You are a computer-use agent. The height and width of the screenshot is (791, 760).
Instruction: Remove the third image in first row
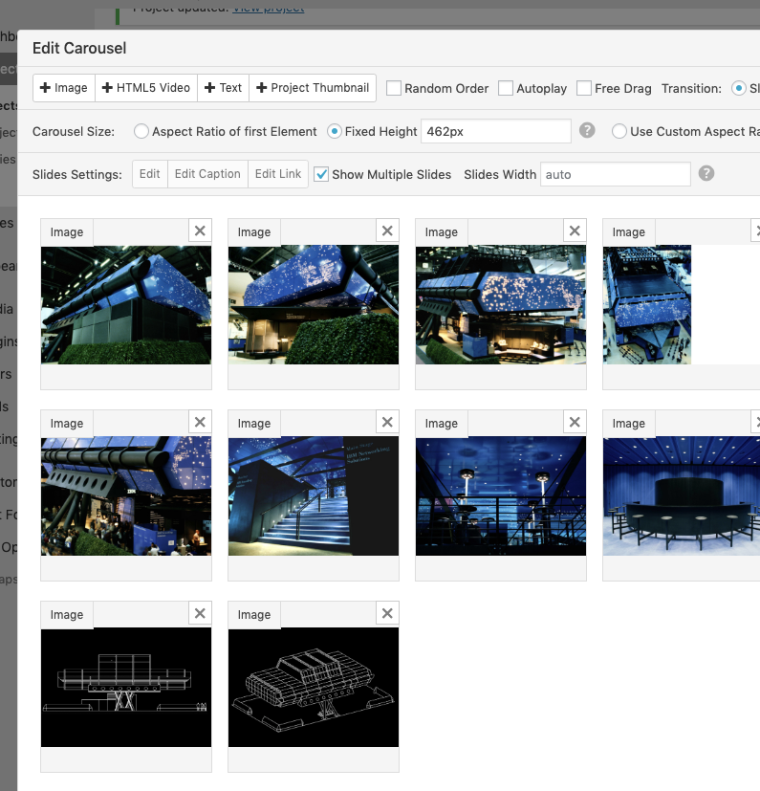pos(574,231)
